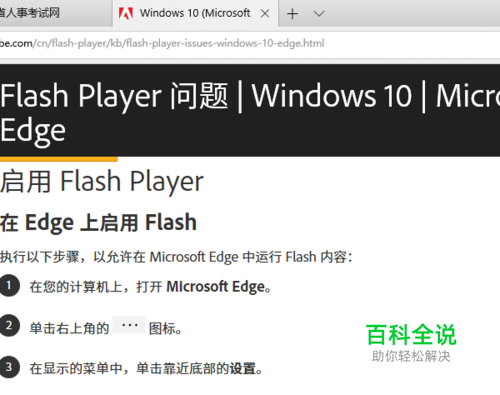Click step 1 text 打开 Microsoft Edge

(x=151, y=287)
